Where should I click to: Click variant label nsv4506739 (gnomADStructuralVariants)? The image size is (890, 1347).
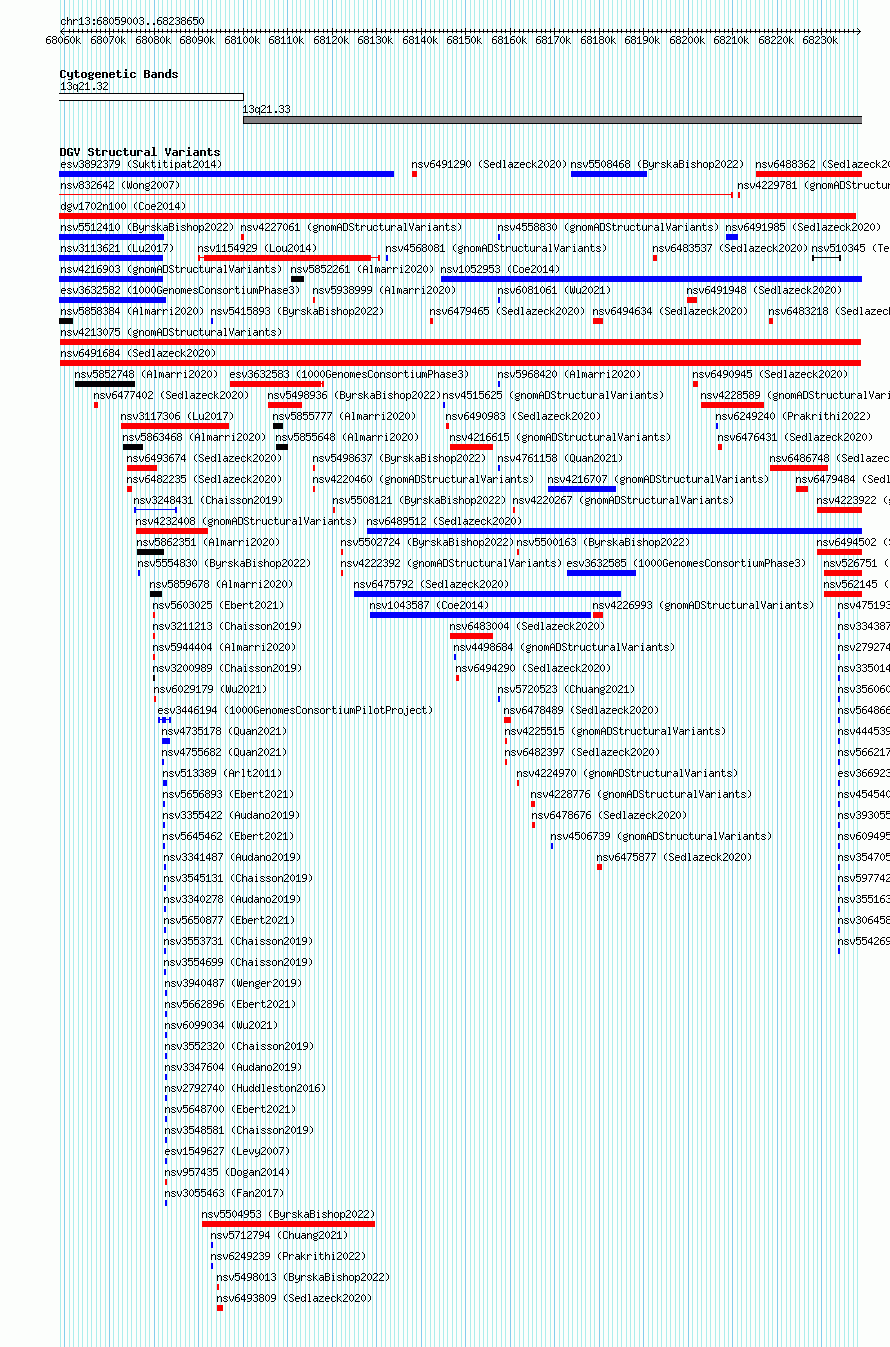tap(661, 836)
